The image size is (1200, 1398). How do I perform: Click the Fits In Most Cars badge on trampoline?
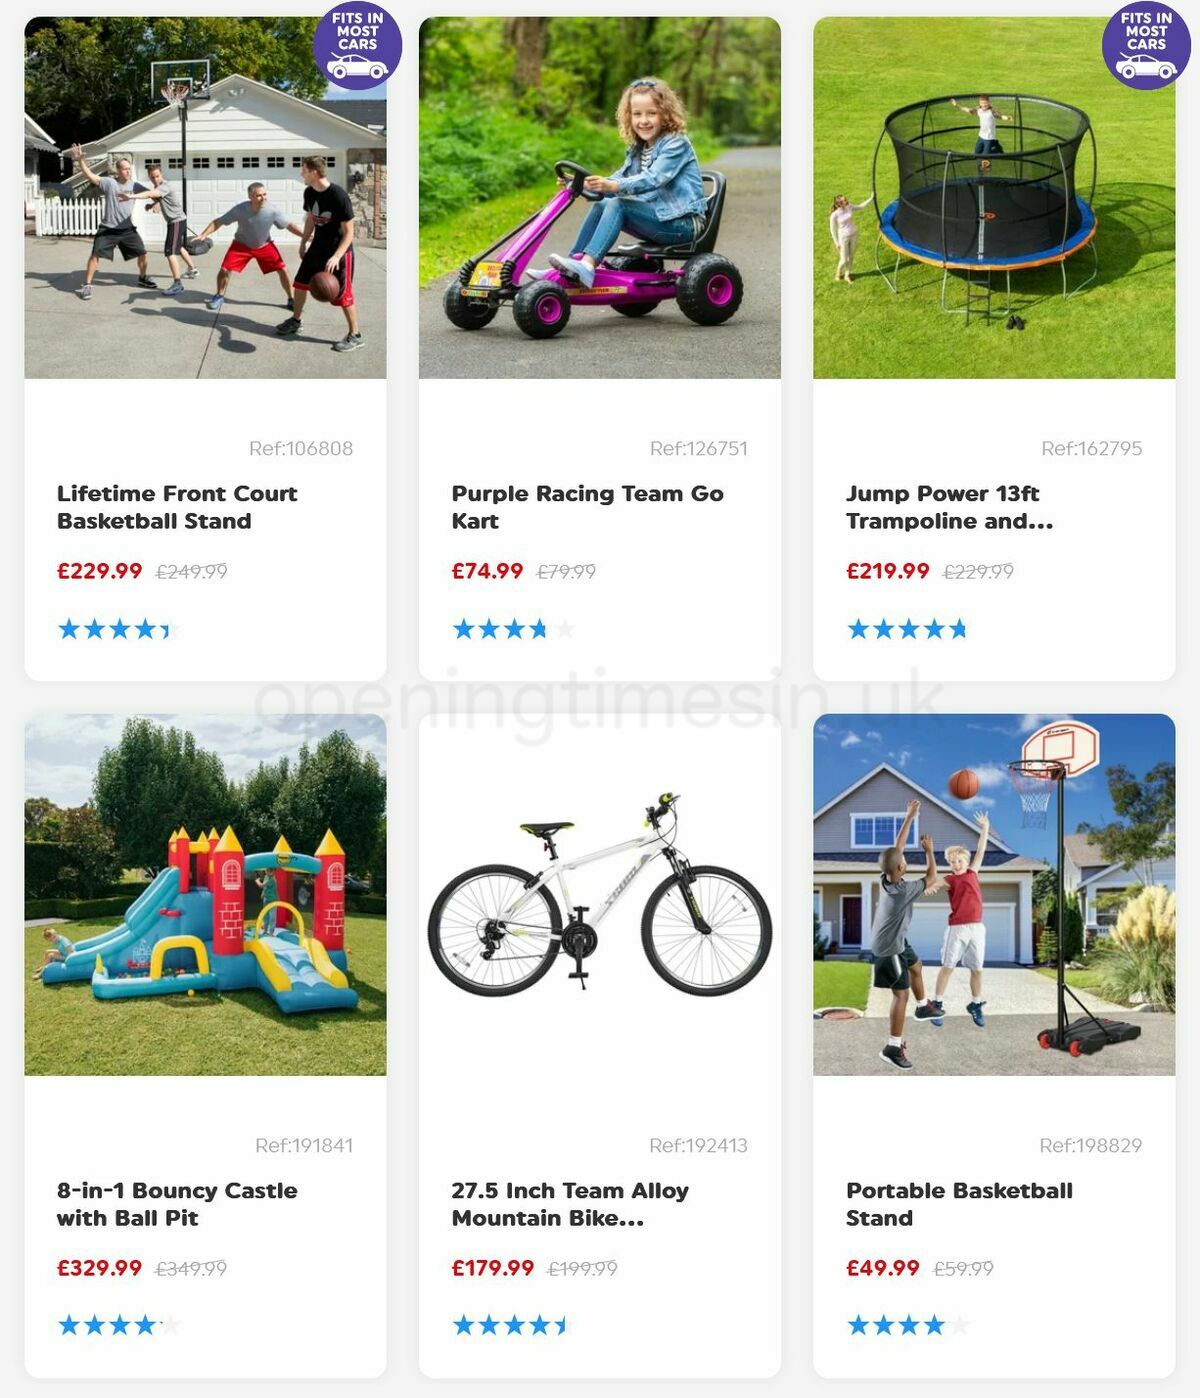click(x=1146, y=45)
